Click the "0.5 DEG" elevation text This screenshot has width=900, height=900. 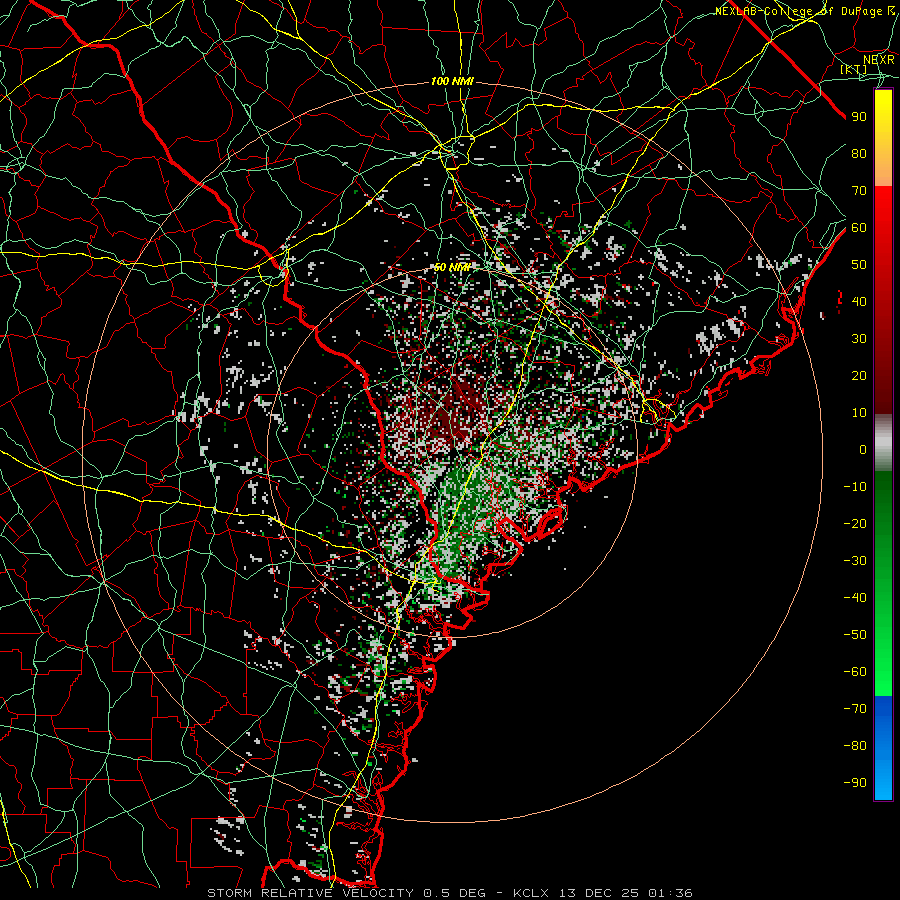[x=455, y=893]
